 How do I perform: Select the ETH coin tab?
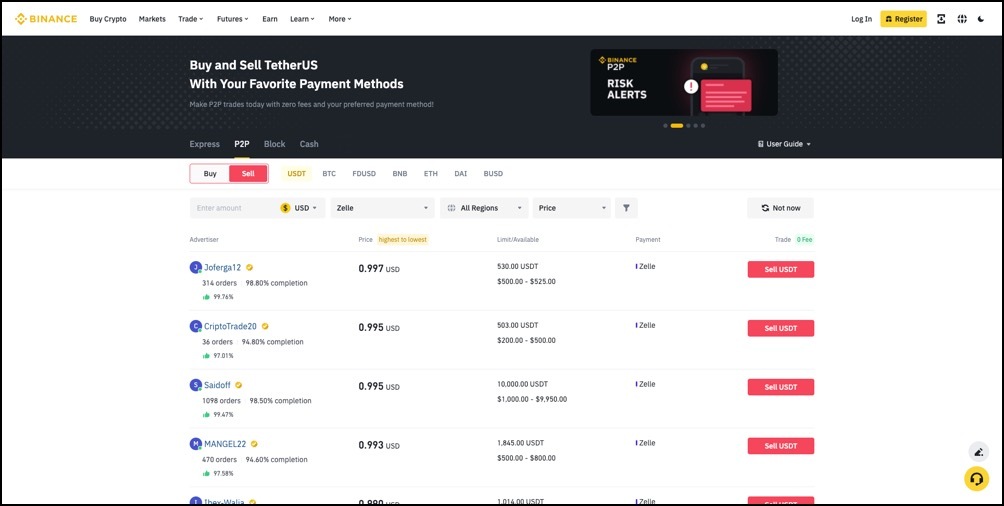point(431,174)
